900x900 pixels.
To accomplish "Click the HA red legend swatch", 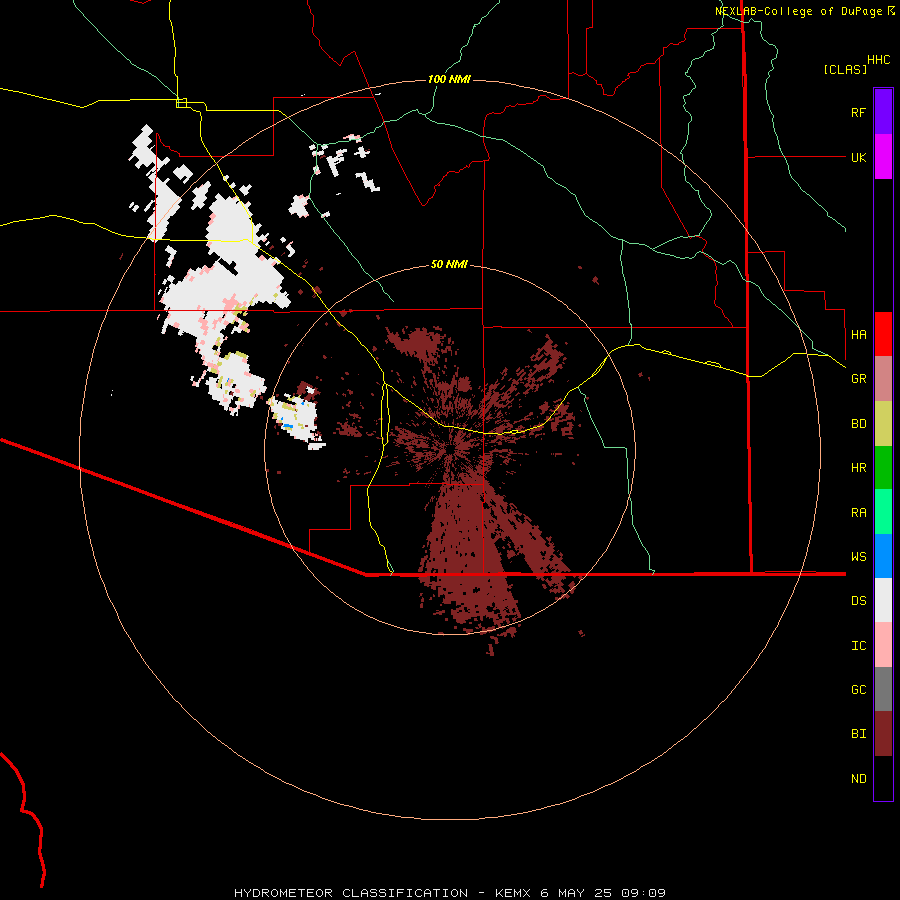I will pyautogui.click(x=883, y=334).
